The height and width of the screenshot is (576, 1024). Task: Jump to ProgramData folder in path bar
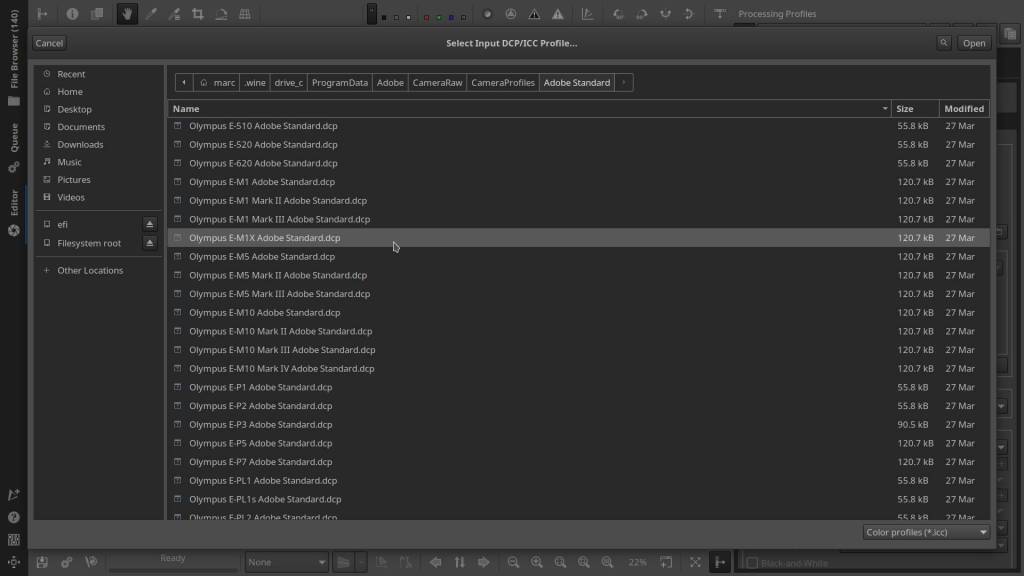tap(340, 82)
